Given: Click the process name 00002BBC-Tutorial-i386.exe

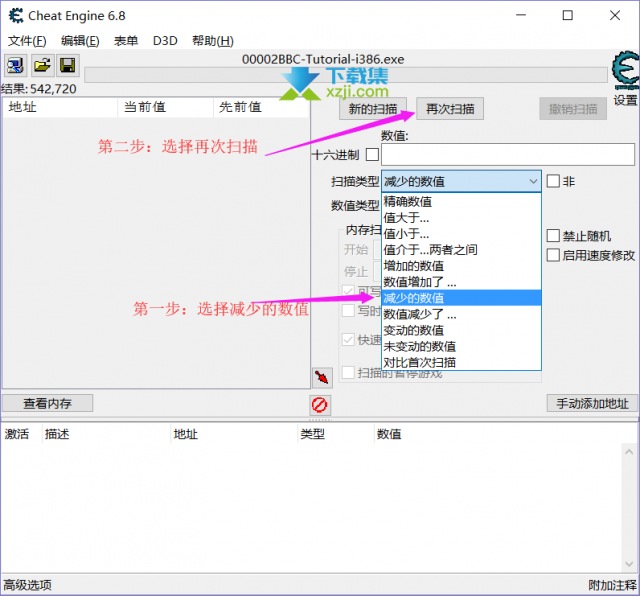Looking at the screenshot, I should click(323, 59).
